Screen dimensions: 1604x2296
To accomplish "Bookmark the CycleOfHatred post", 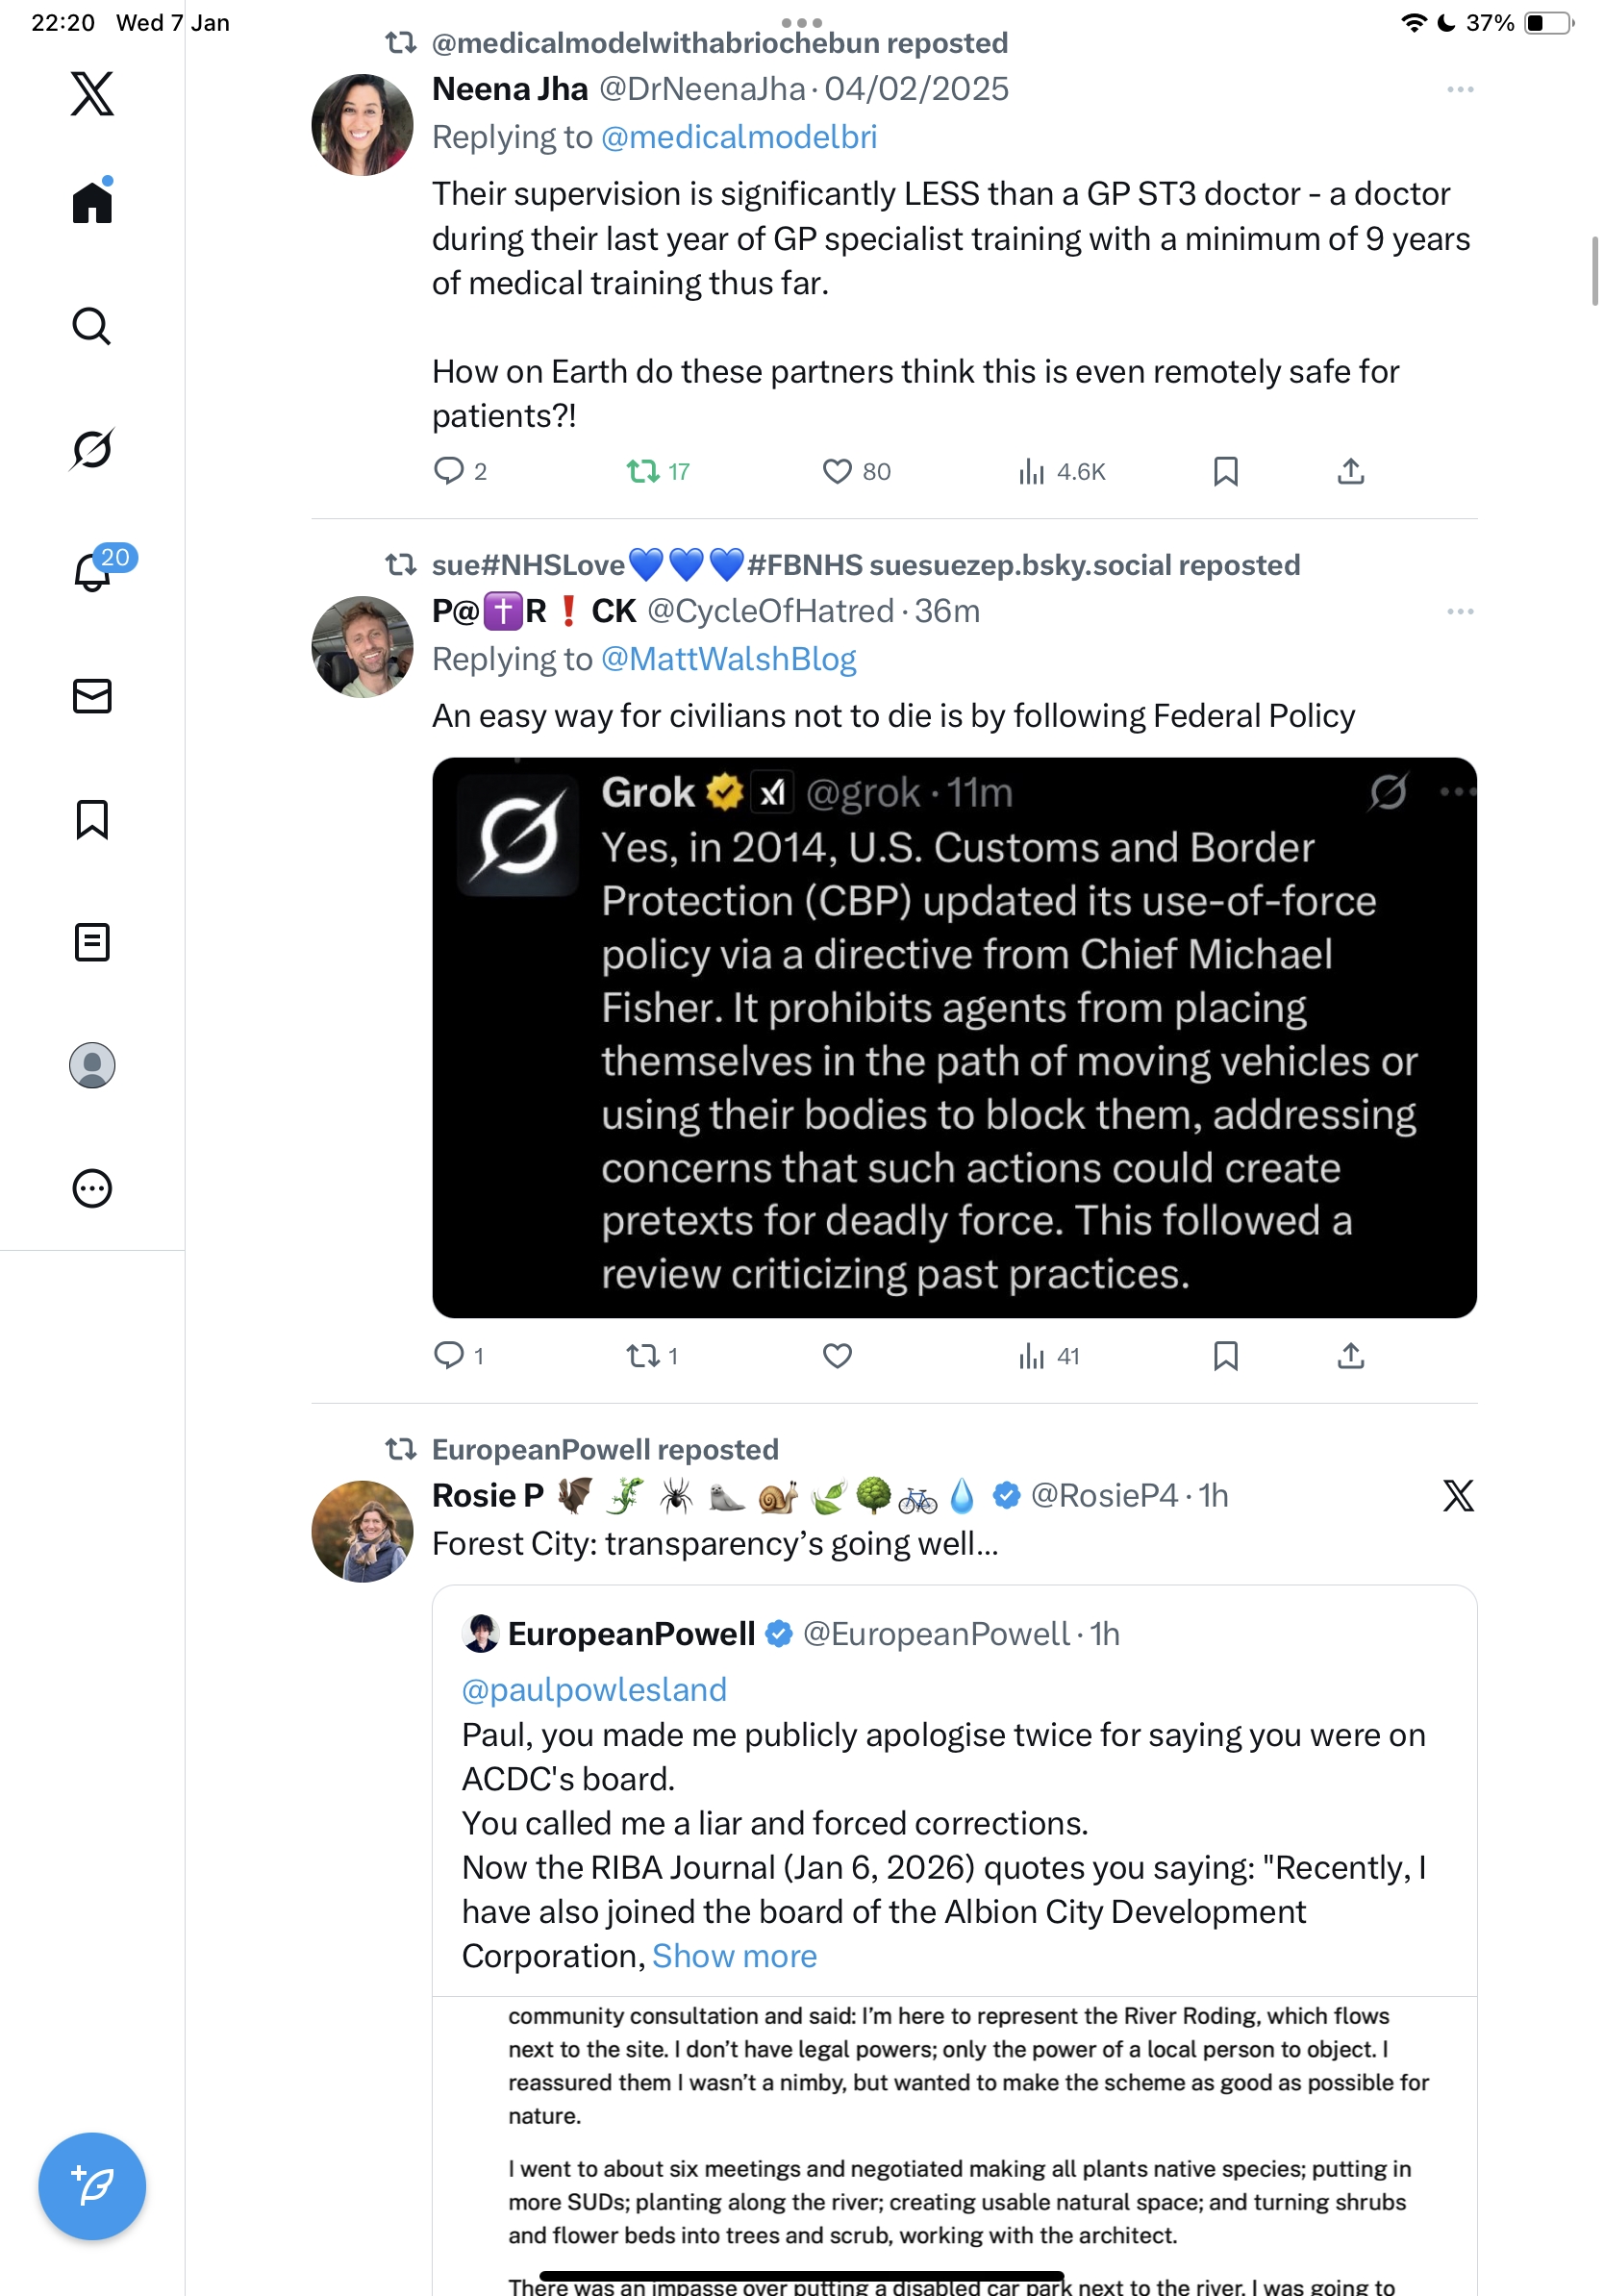I will pyautogui.click(x=1225, y=1355).
